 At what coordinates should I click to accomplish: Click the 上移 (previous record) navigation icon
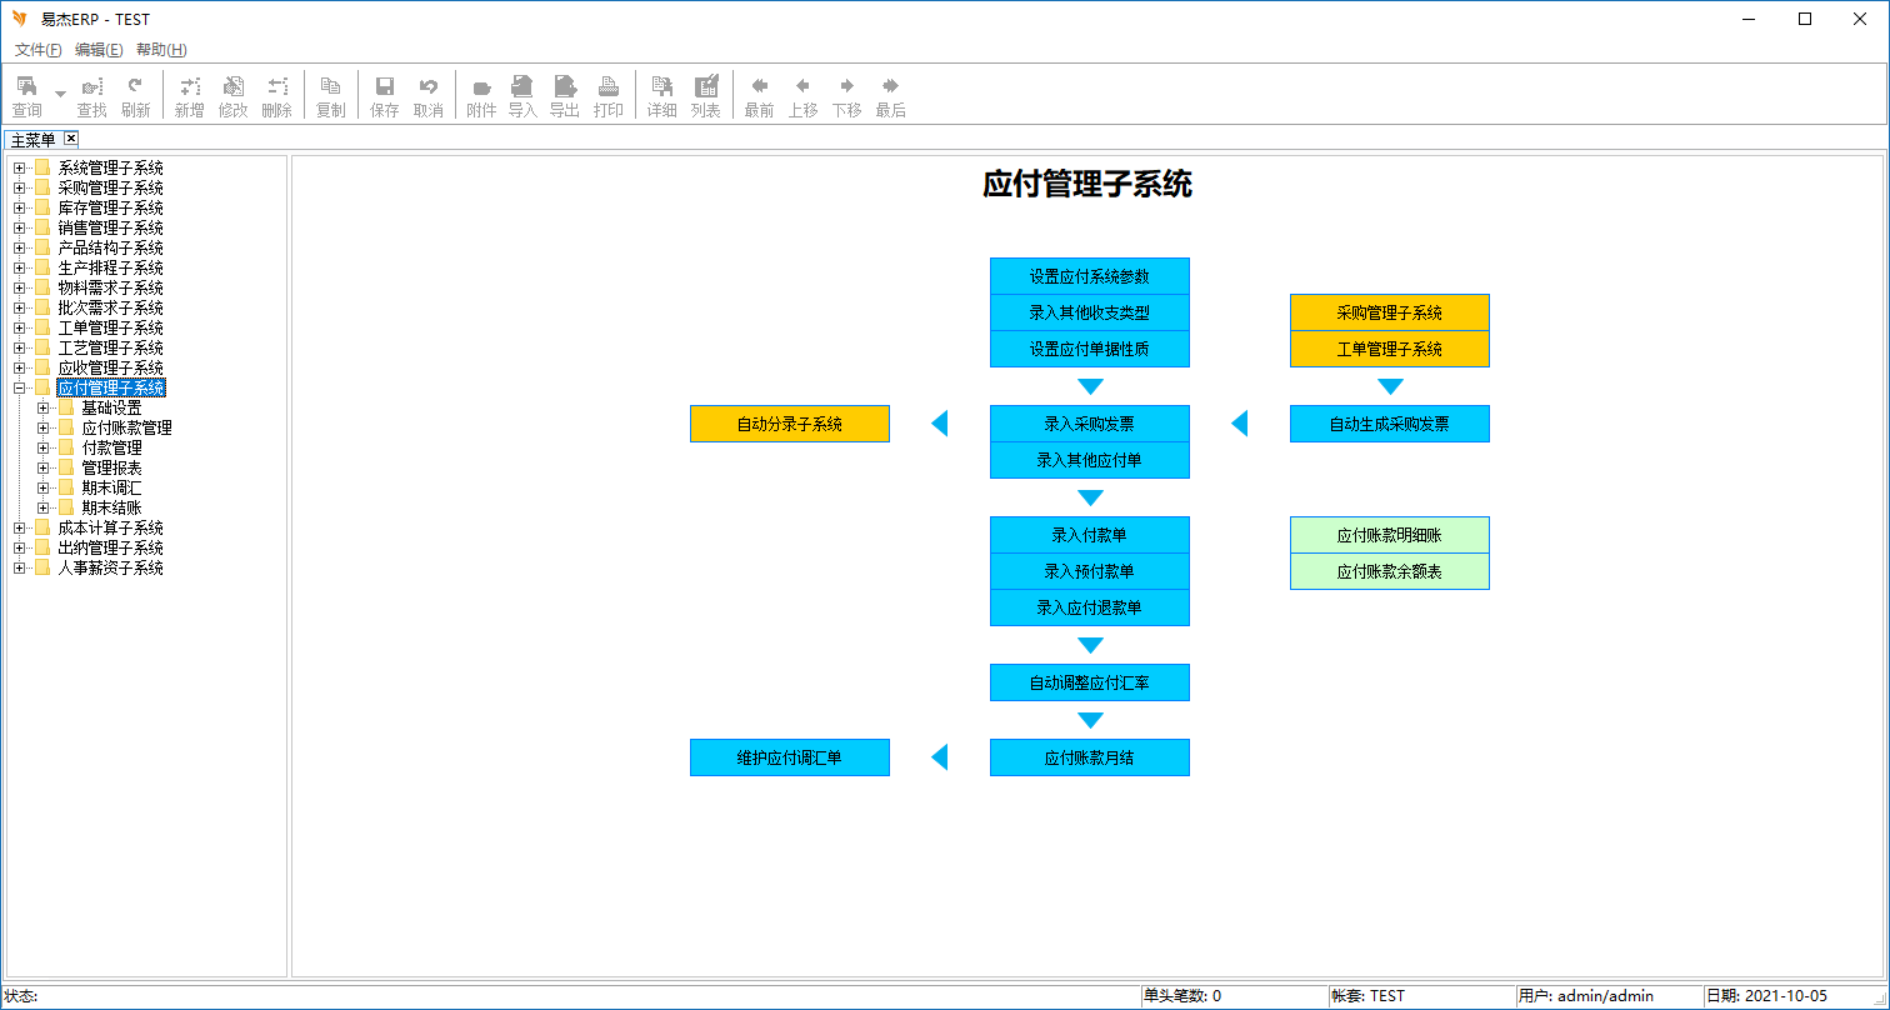[x=803, y=97]
